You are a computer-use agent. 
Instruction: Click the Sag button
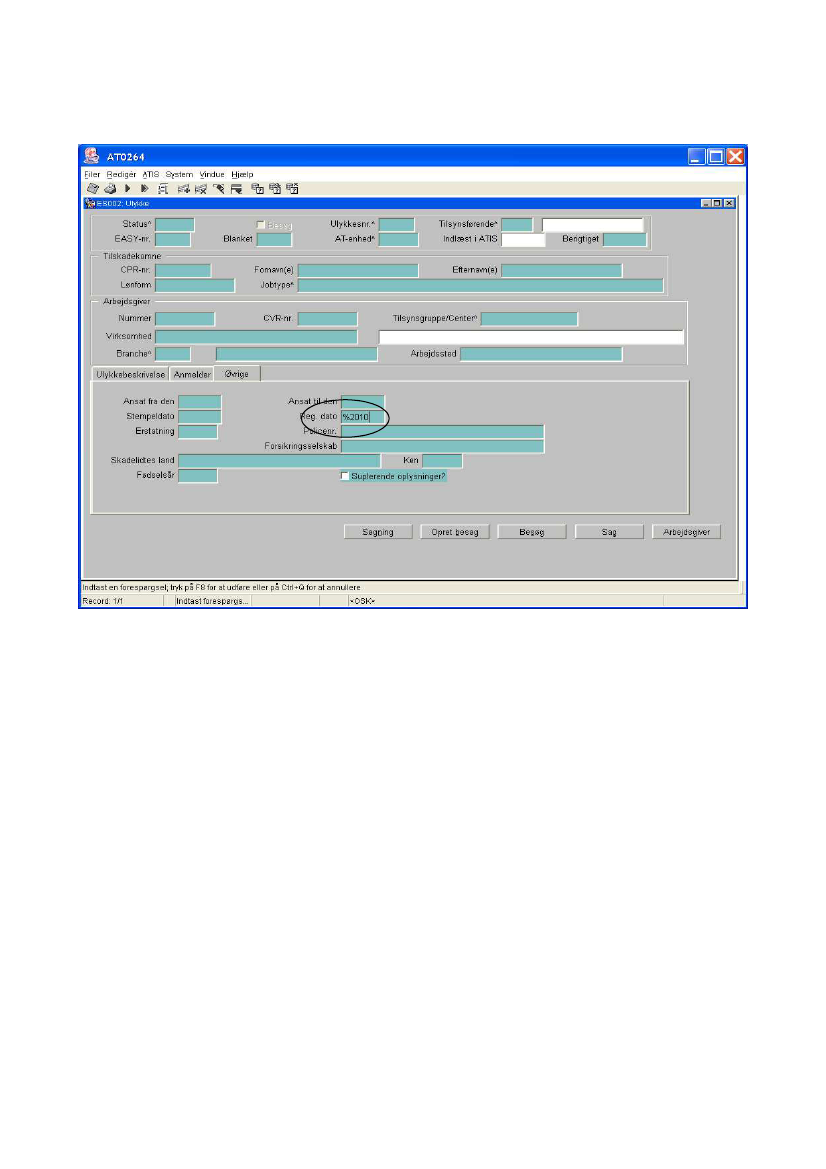click(609, 532)
